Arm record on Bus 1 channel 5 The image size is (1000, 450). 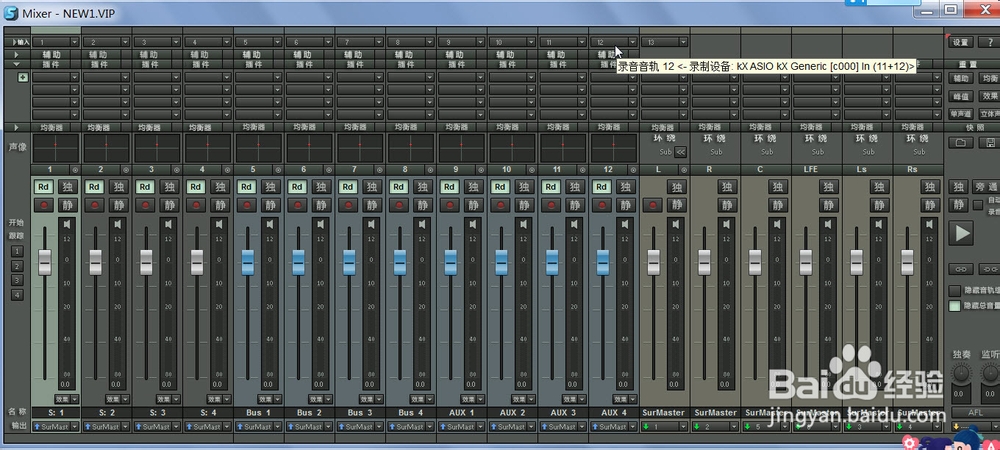click(246, 205)
